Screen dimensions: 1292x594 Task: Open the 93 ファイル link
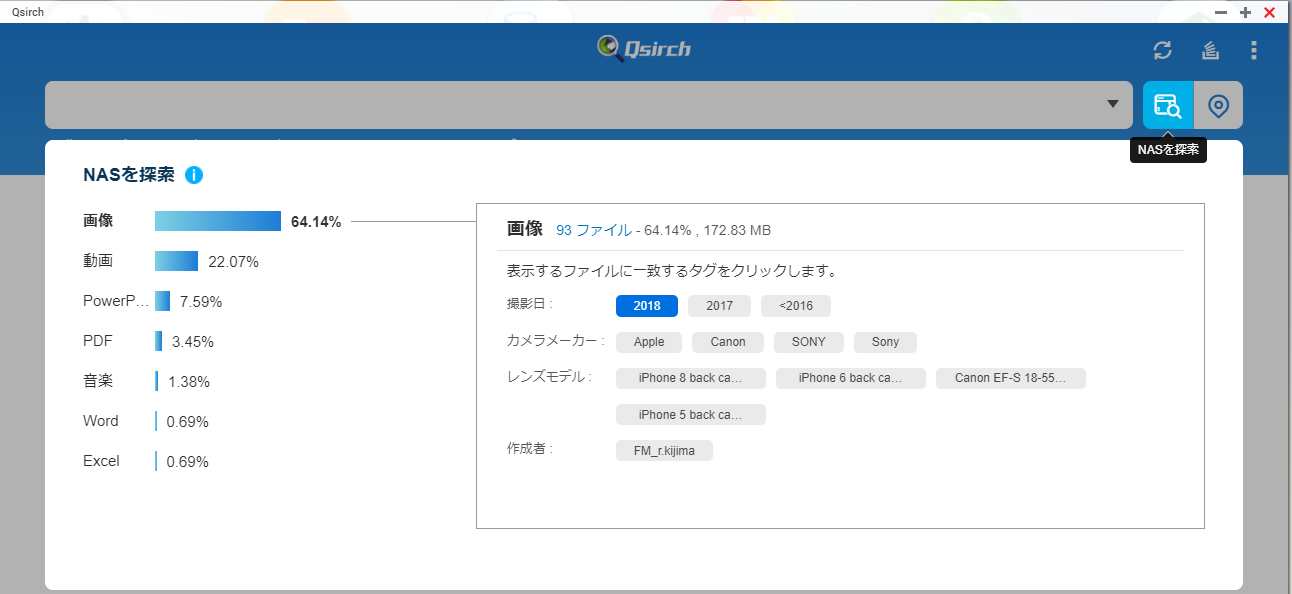(x=593, y=230)
